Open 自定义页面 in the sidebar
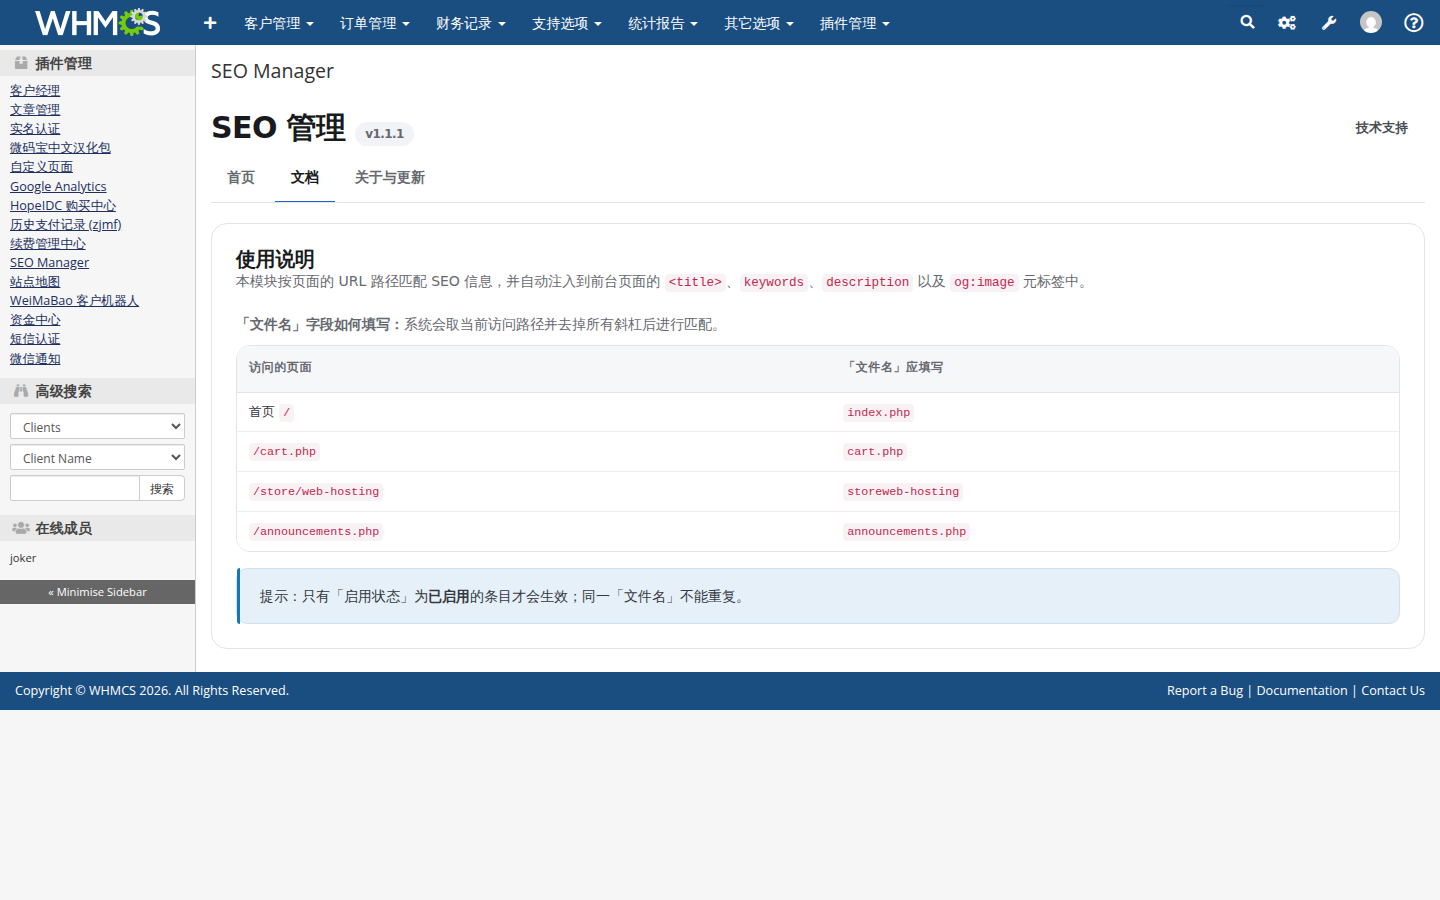Viewport: 1440px width, 900px height. 41,167
